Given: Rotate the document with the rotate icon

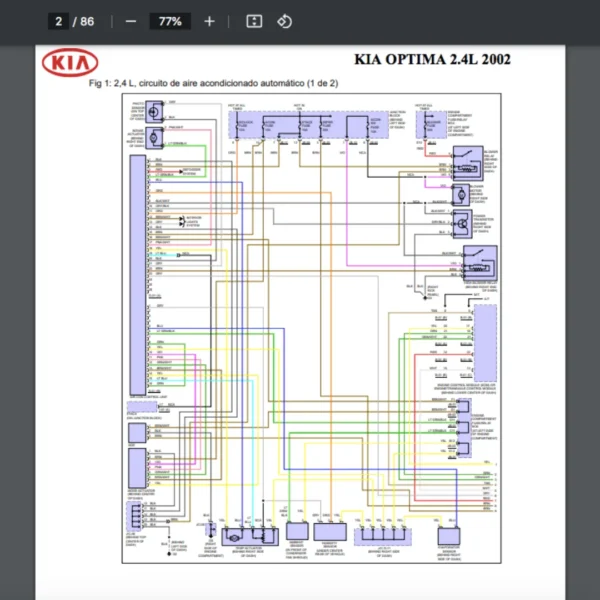Looking at the screenshot, I should pos(284,21).
